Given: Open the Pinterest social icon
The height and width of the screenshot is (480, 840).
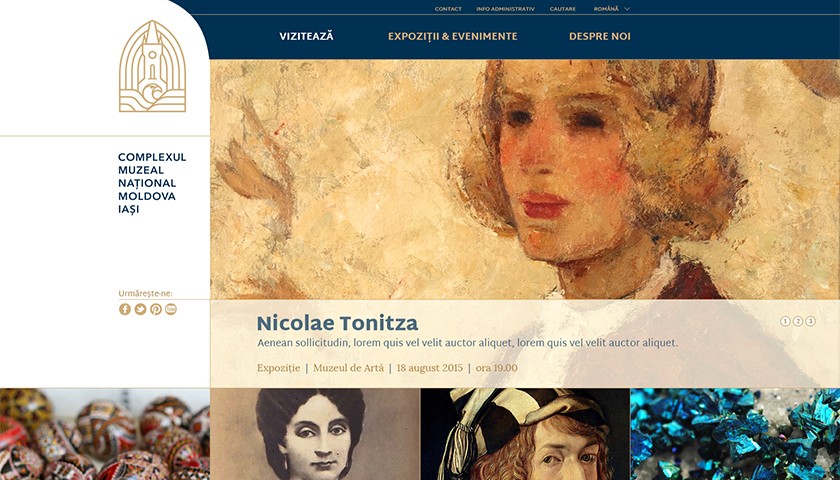Looking at the screenshot, I should [x=156, y=309].
